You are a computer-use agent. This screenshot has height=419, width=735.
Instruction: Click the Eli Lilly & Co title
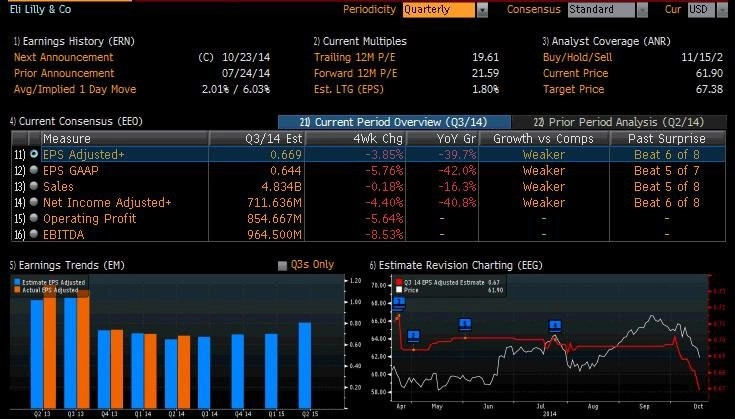click(41, 9)
